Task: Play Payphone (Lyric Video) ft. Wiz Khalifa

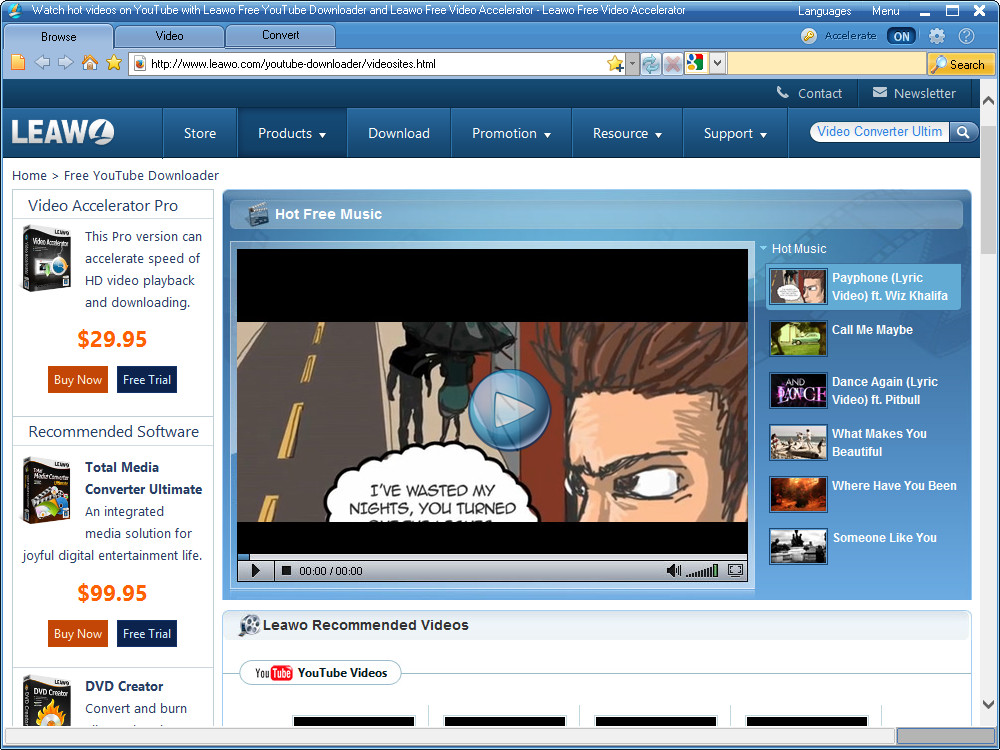Action: click(x=863, y=287)
